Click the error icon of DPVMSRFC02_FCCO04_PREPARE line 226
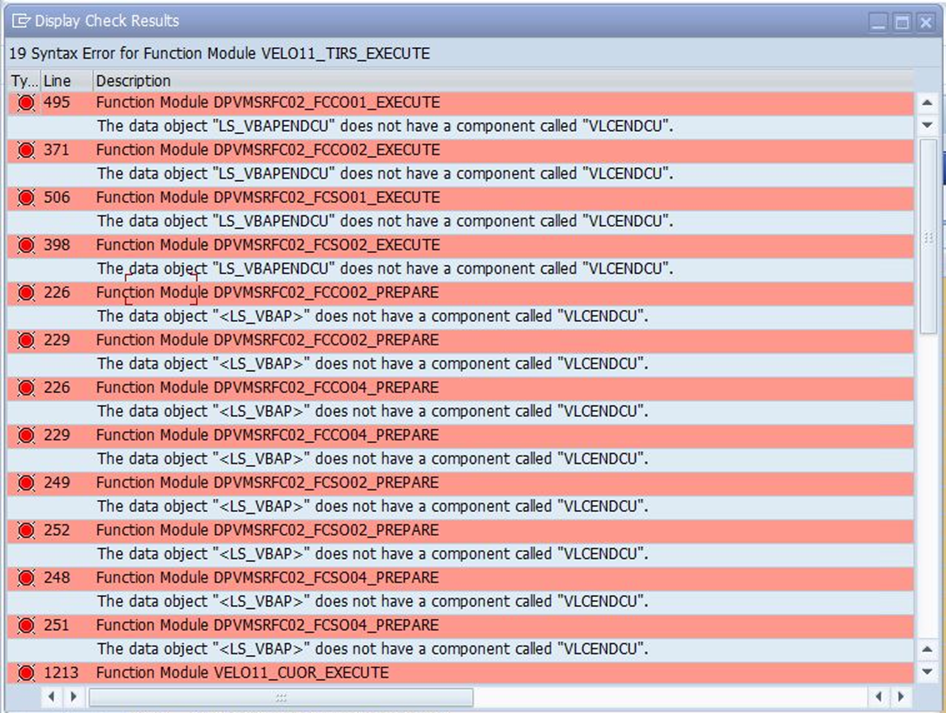This screenshot has height=713, width=946. [x=26, y=388]
